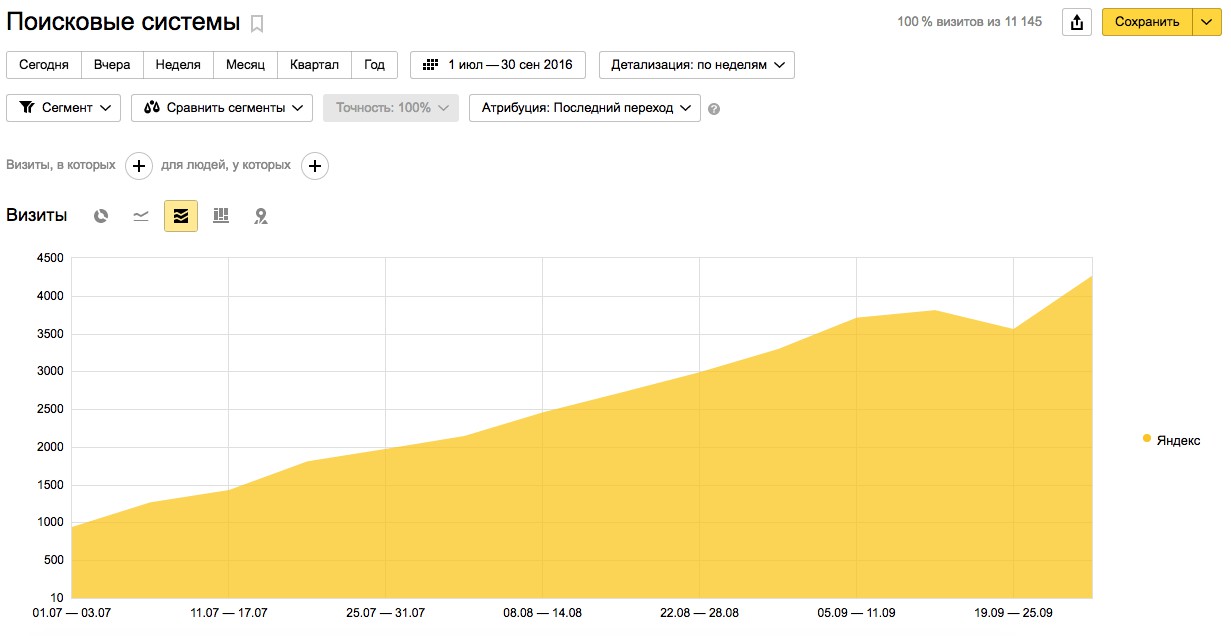
Task: Open Детализация: по неделям dropdown
Action: point(697,65)
